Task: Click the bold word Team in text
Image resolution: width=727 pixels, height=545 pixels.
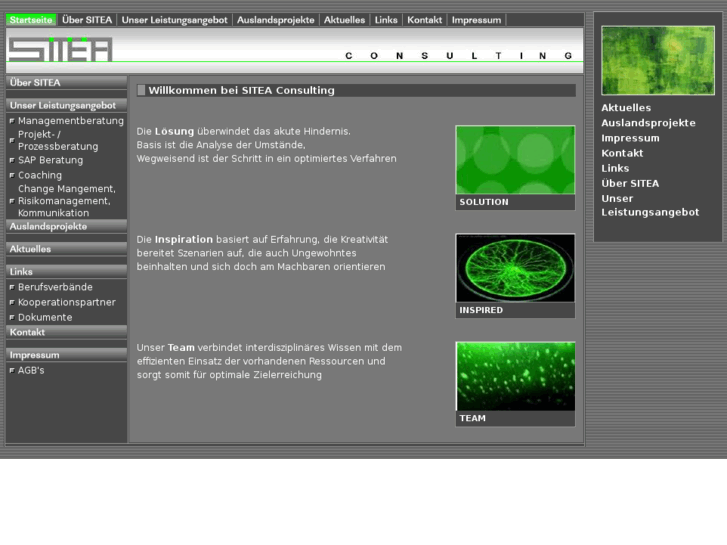Action: coord(181,347)
